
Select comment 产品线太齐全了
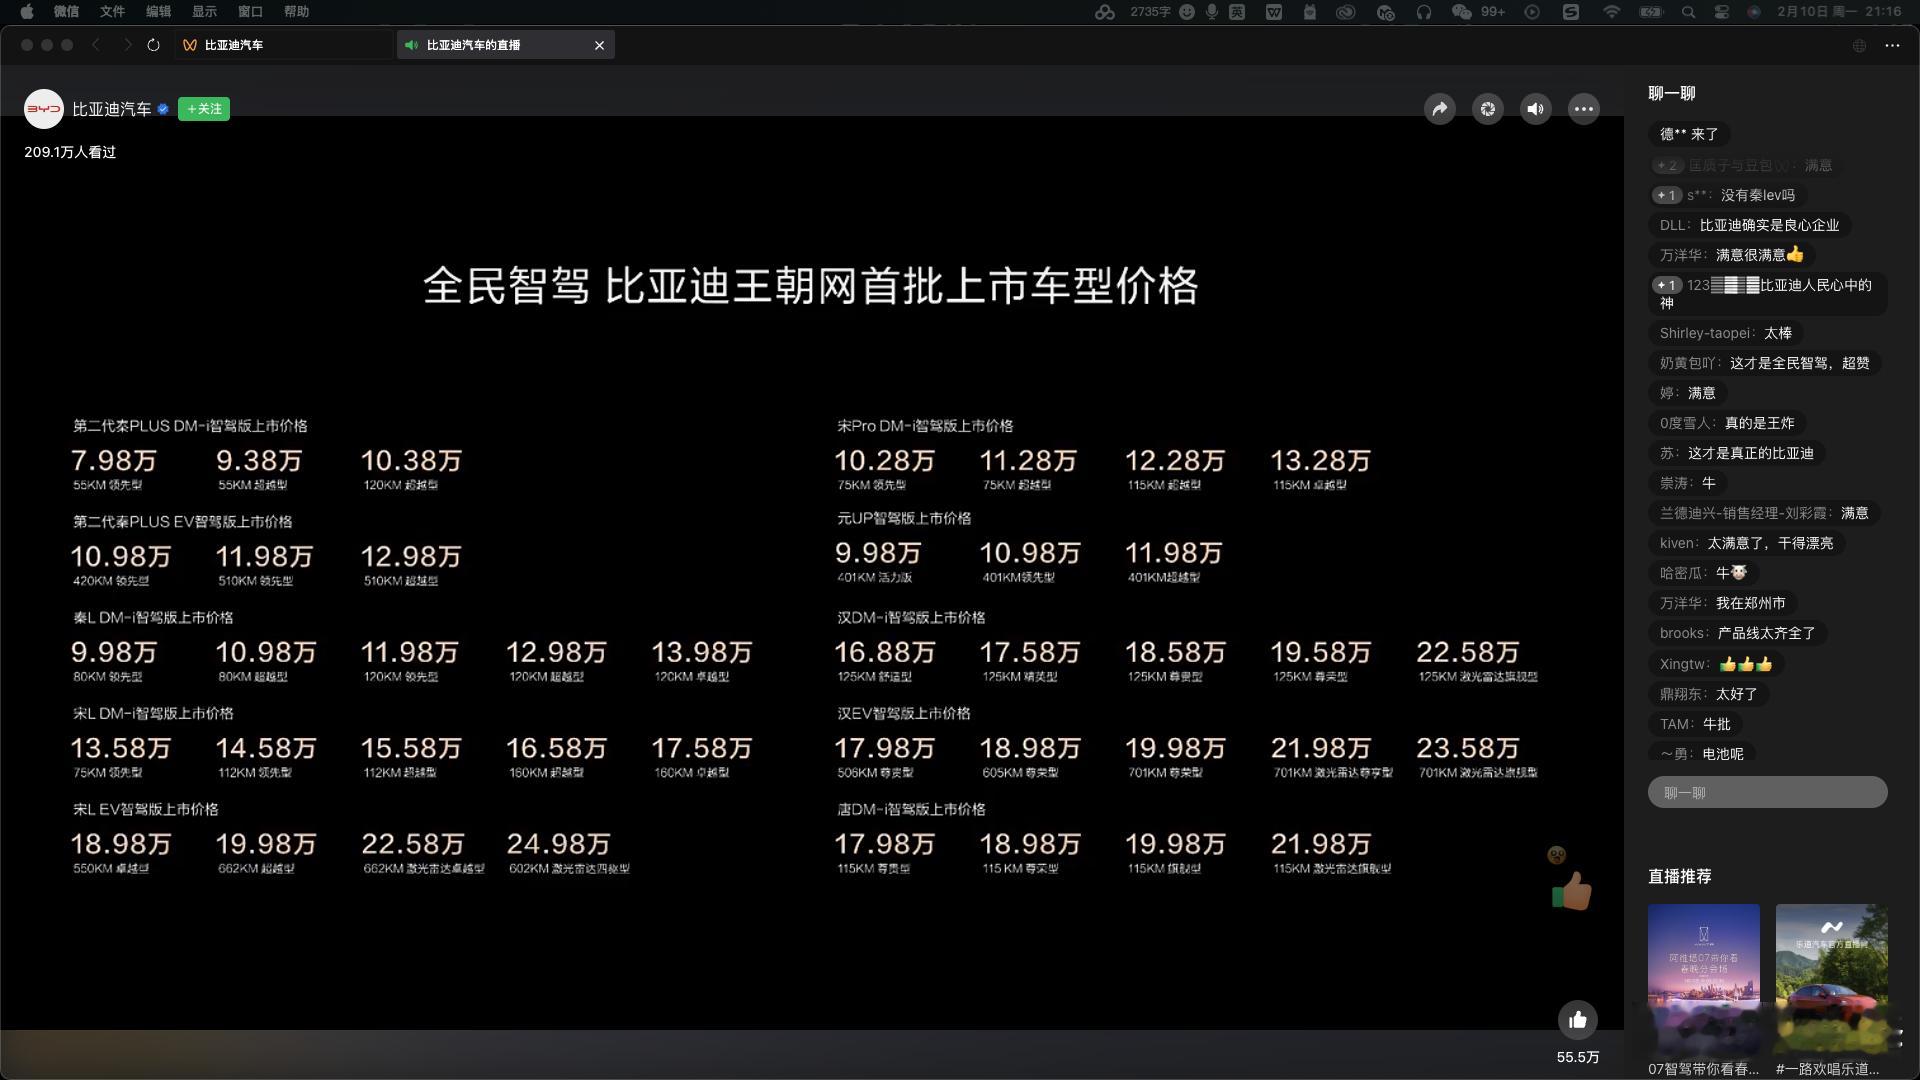(x=1738, y=633)
